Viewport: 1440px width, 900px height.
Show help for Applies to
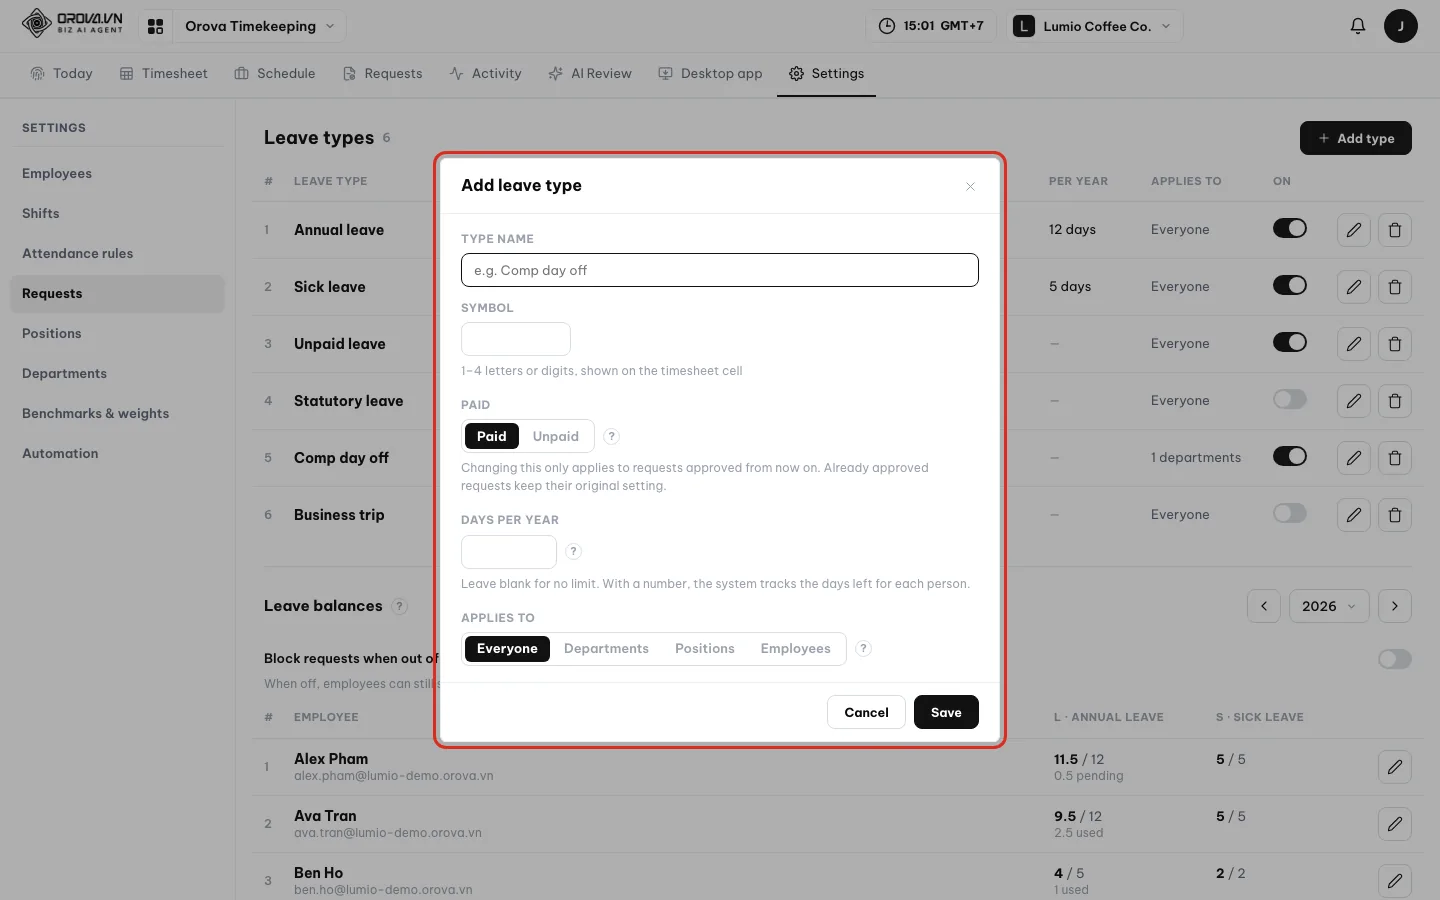(864, 648)
